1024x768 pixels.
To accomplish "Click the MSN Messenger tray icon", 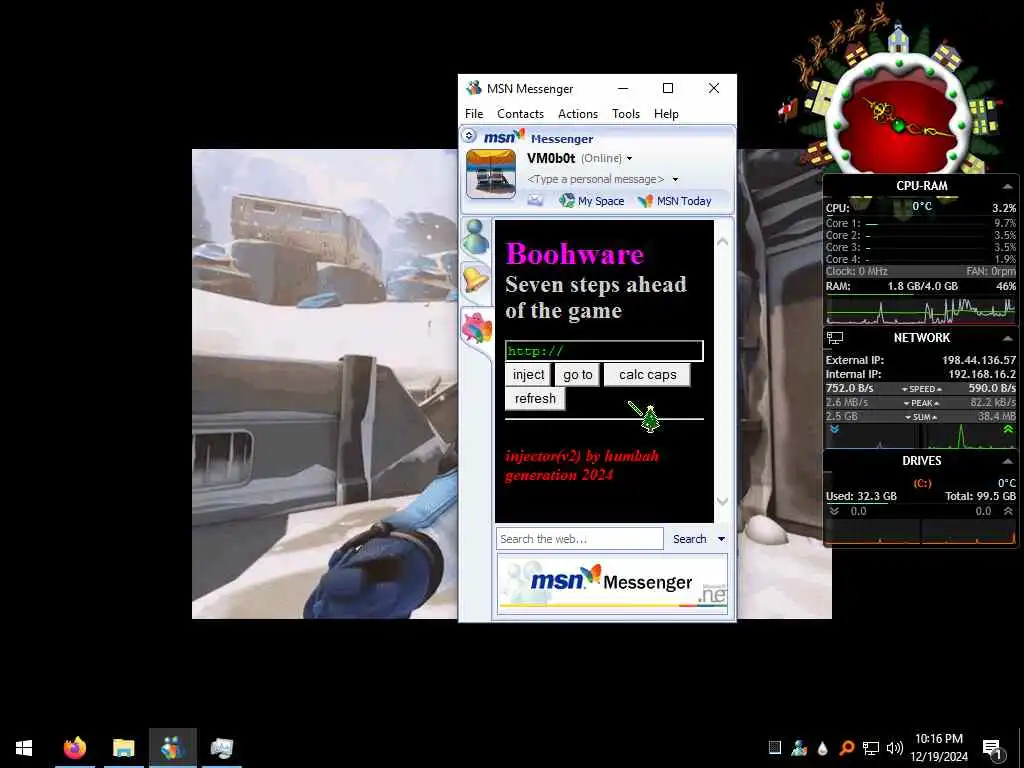I will 799,748.
